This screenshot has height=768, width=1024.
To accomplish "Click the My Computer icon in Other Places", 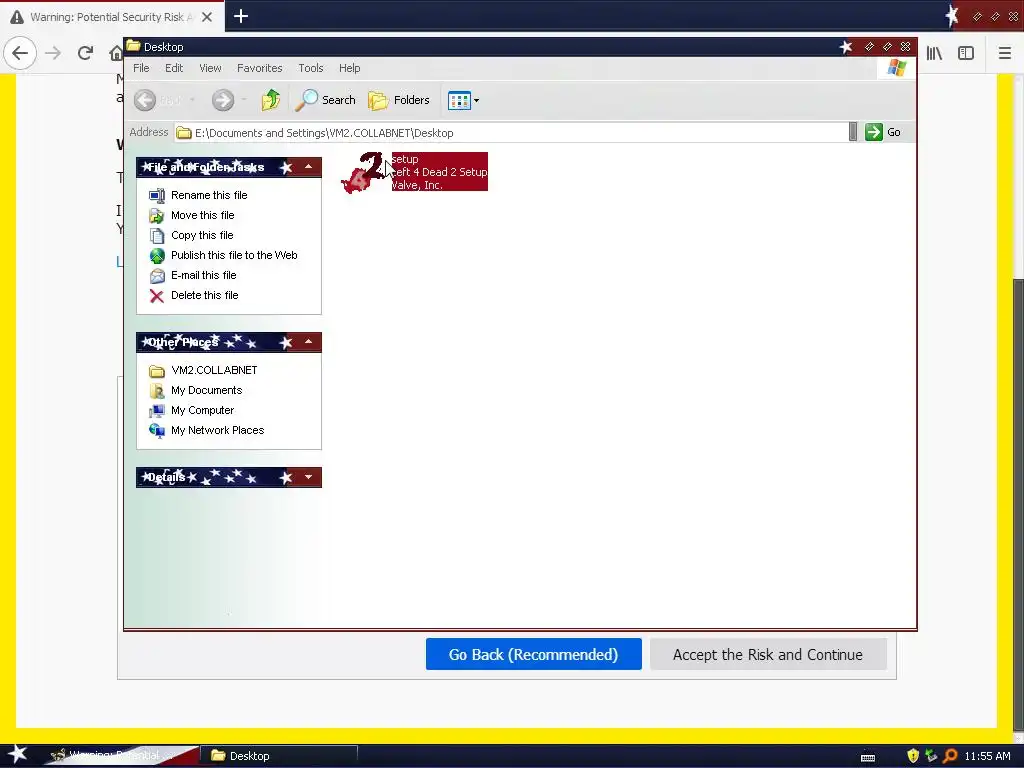I will coord(157,411).
